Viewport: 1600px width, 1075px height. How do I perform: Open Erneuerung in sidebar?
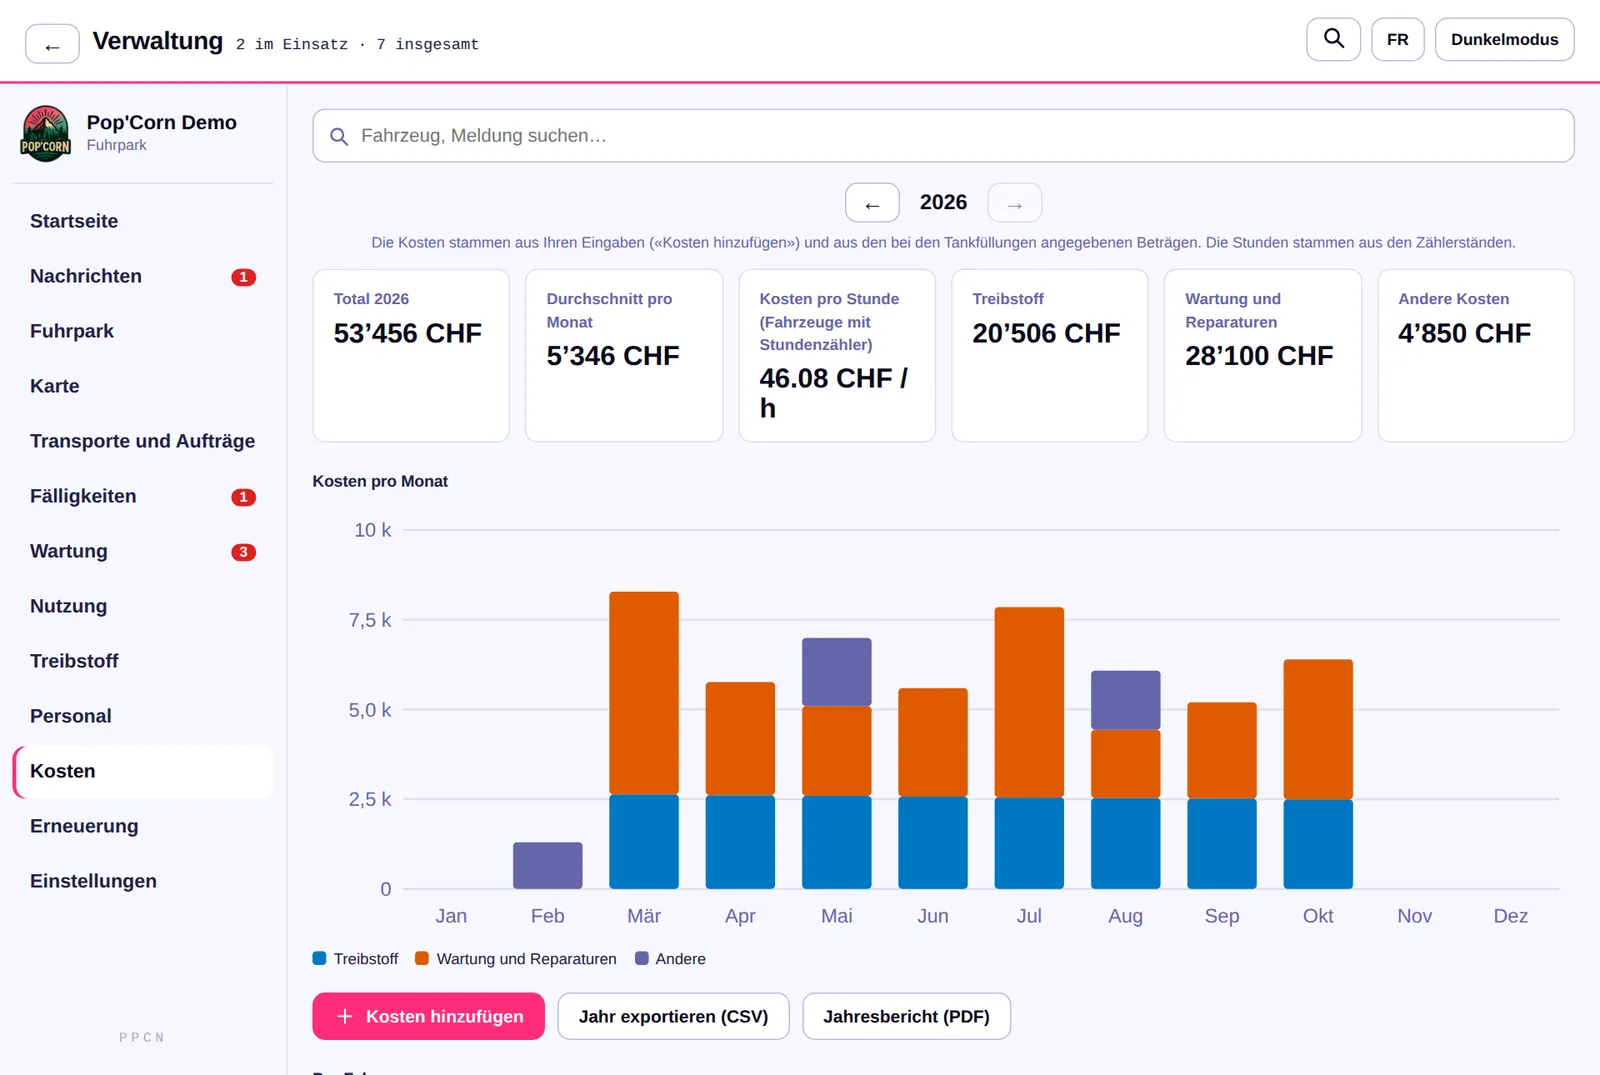point(143,826)
